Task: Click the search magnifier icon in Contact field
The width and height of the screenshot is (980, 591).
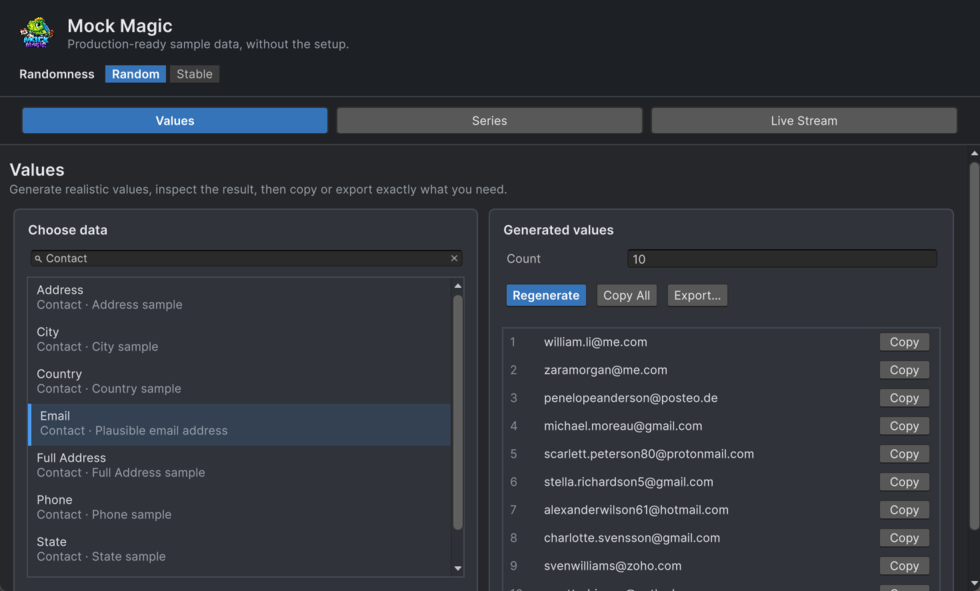Action: point(38,259)
